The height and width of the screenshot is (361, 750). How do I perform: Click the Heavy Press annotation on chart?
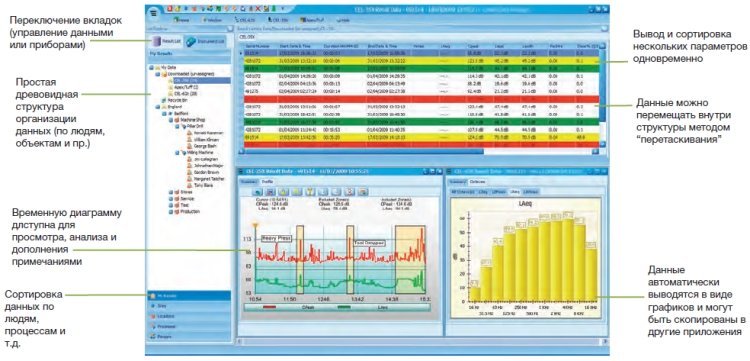[276, 238]
